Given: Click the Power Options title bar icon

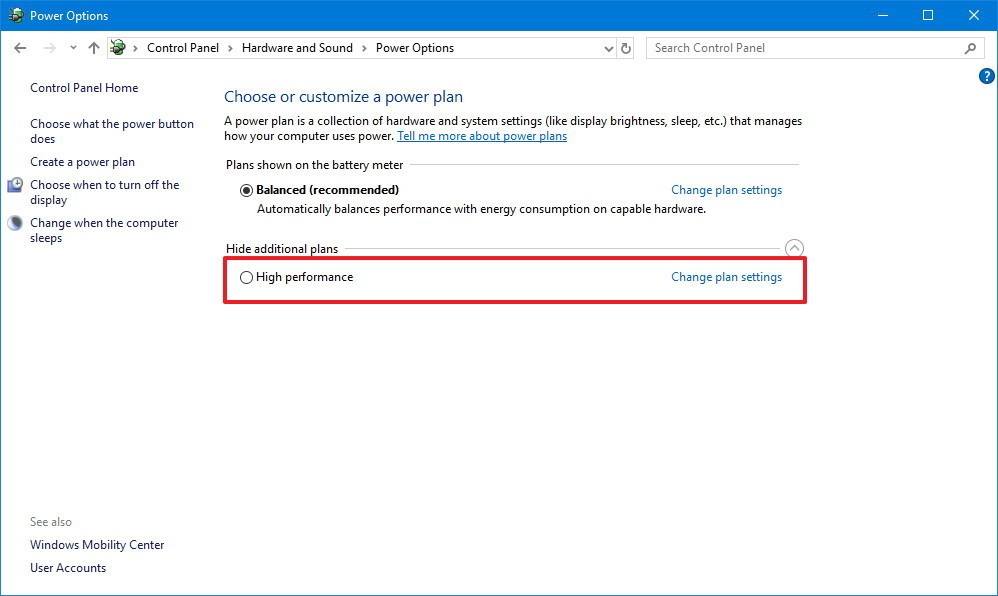Looking at the screenshot, I should pos(16,15).
